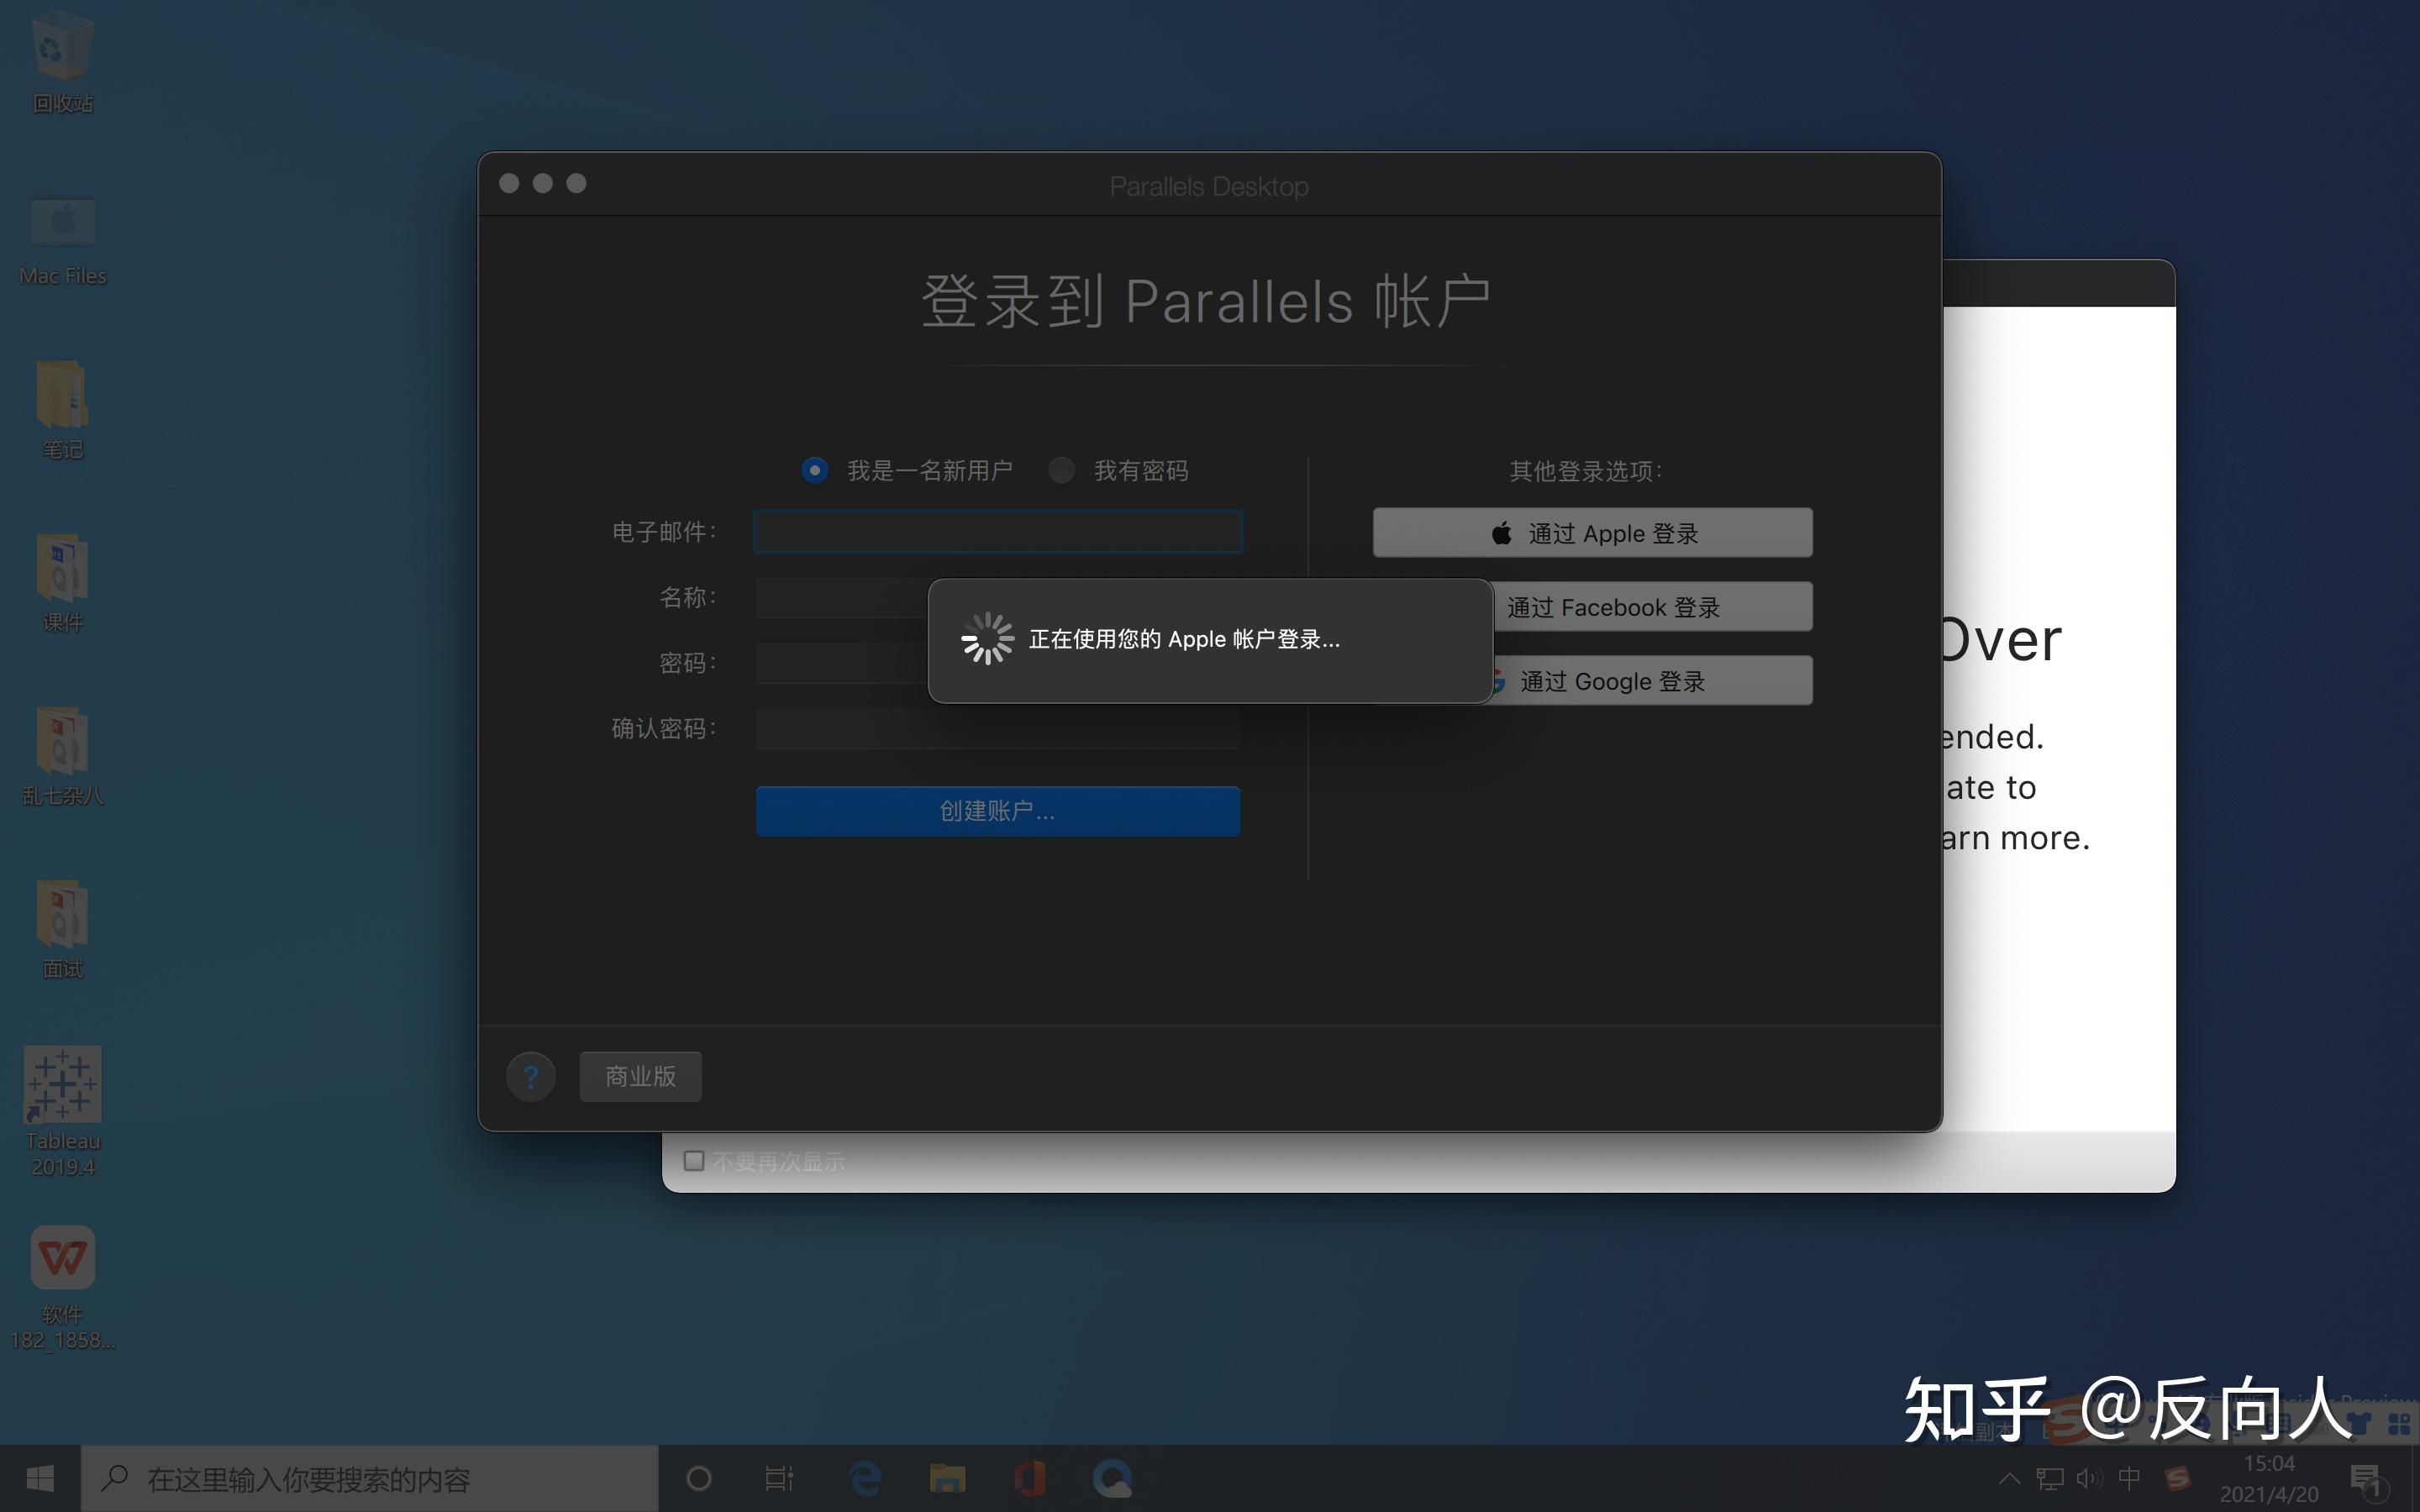Screen dimensions: 2420x1512
Task: Open the WPS 软件 desktop icon
Action: pos(62,1288)
